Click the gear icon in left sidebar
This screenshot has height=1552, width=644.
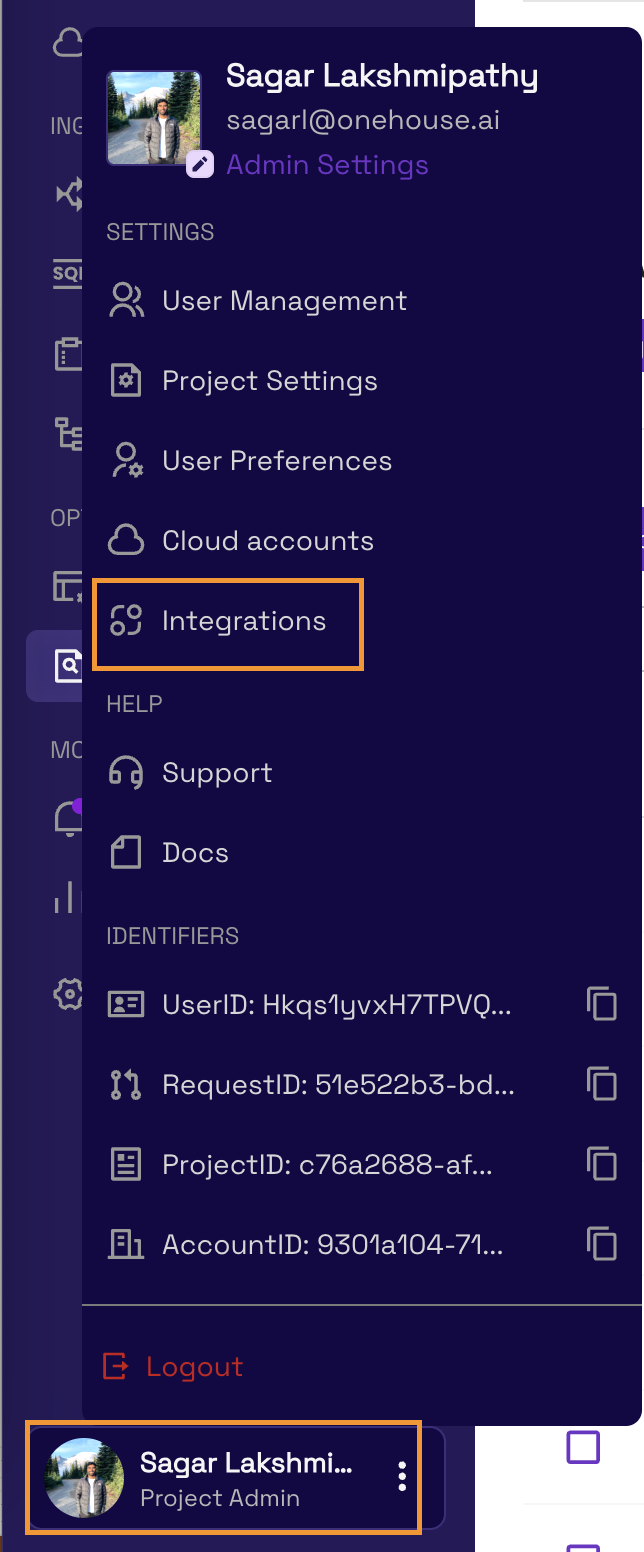click(68, 994)
